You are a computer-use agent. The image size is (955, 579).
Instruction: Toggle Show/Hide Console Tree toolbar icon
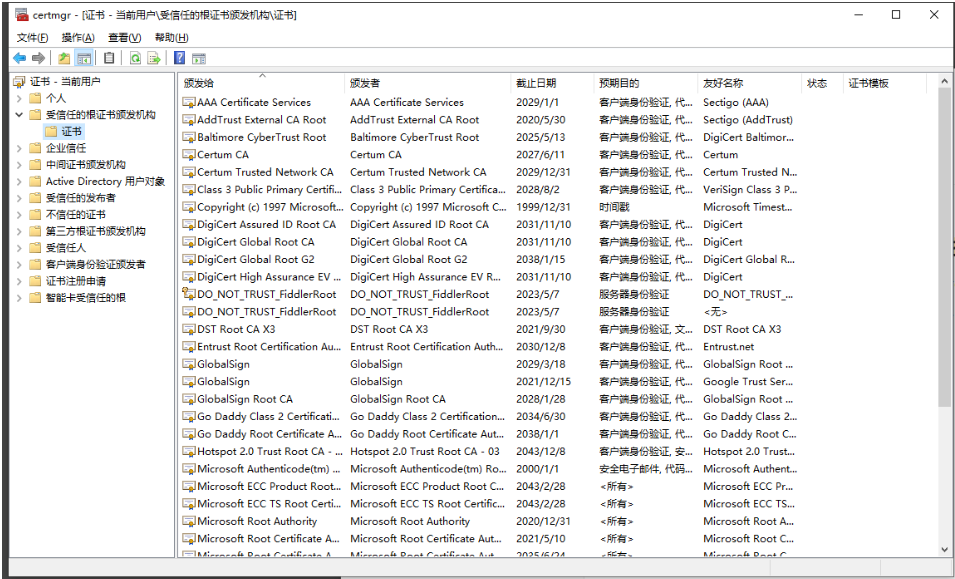84,58
